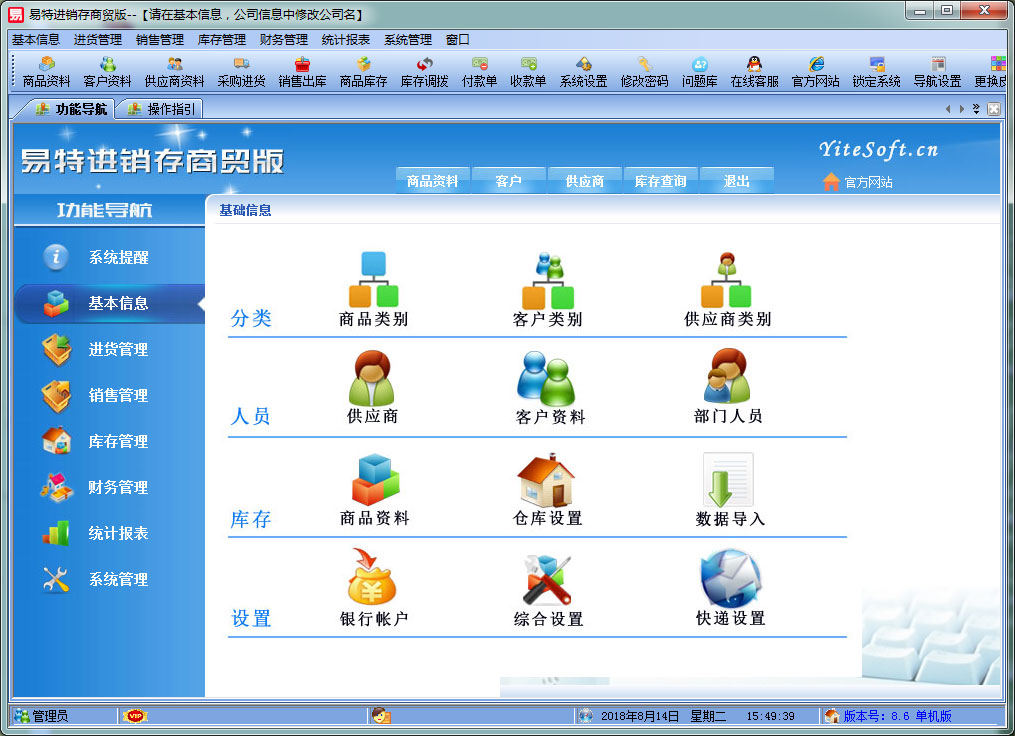Select 基本信息 in the sidebar
Image resolution: width=1015 pixels, height=736 pixels.
click(109, 303)
